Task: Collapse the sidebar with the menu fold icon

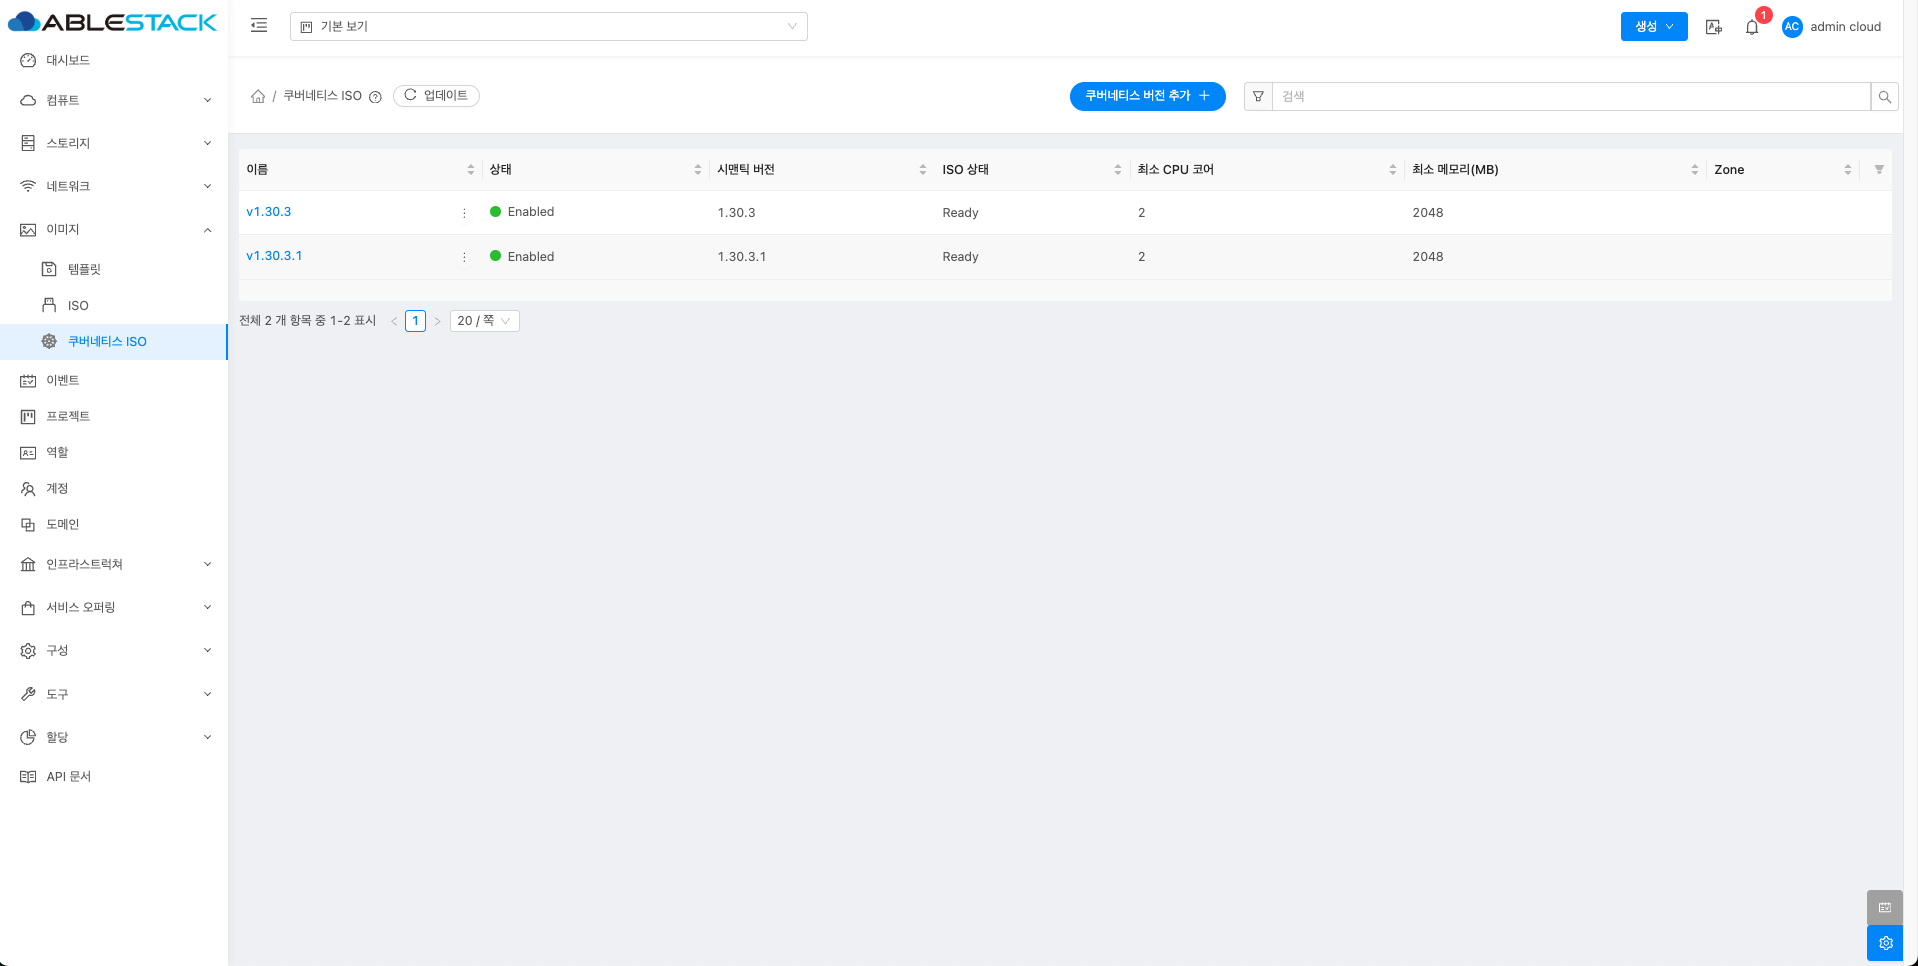Action: point(259,26)
